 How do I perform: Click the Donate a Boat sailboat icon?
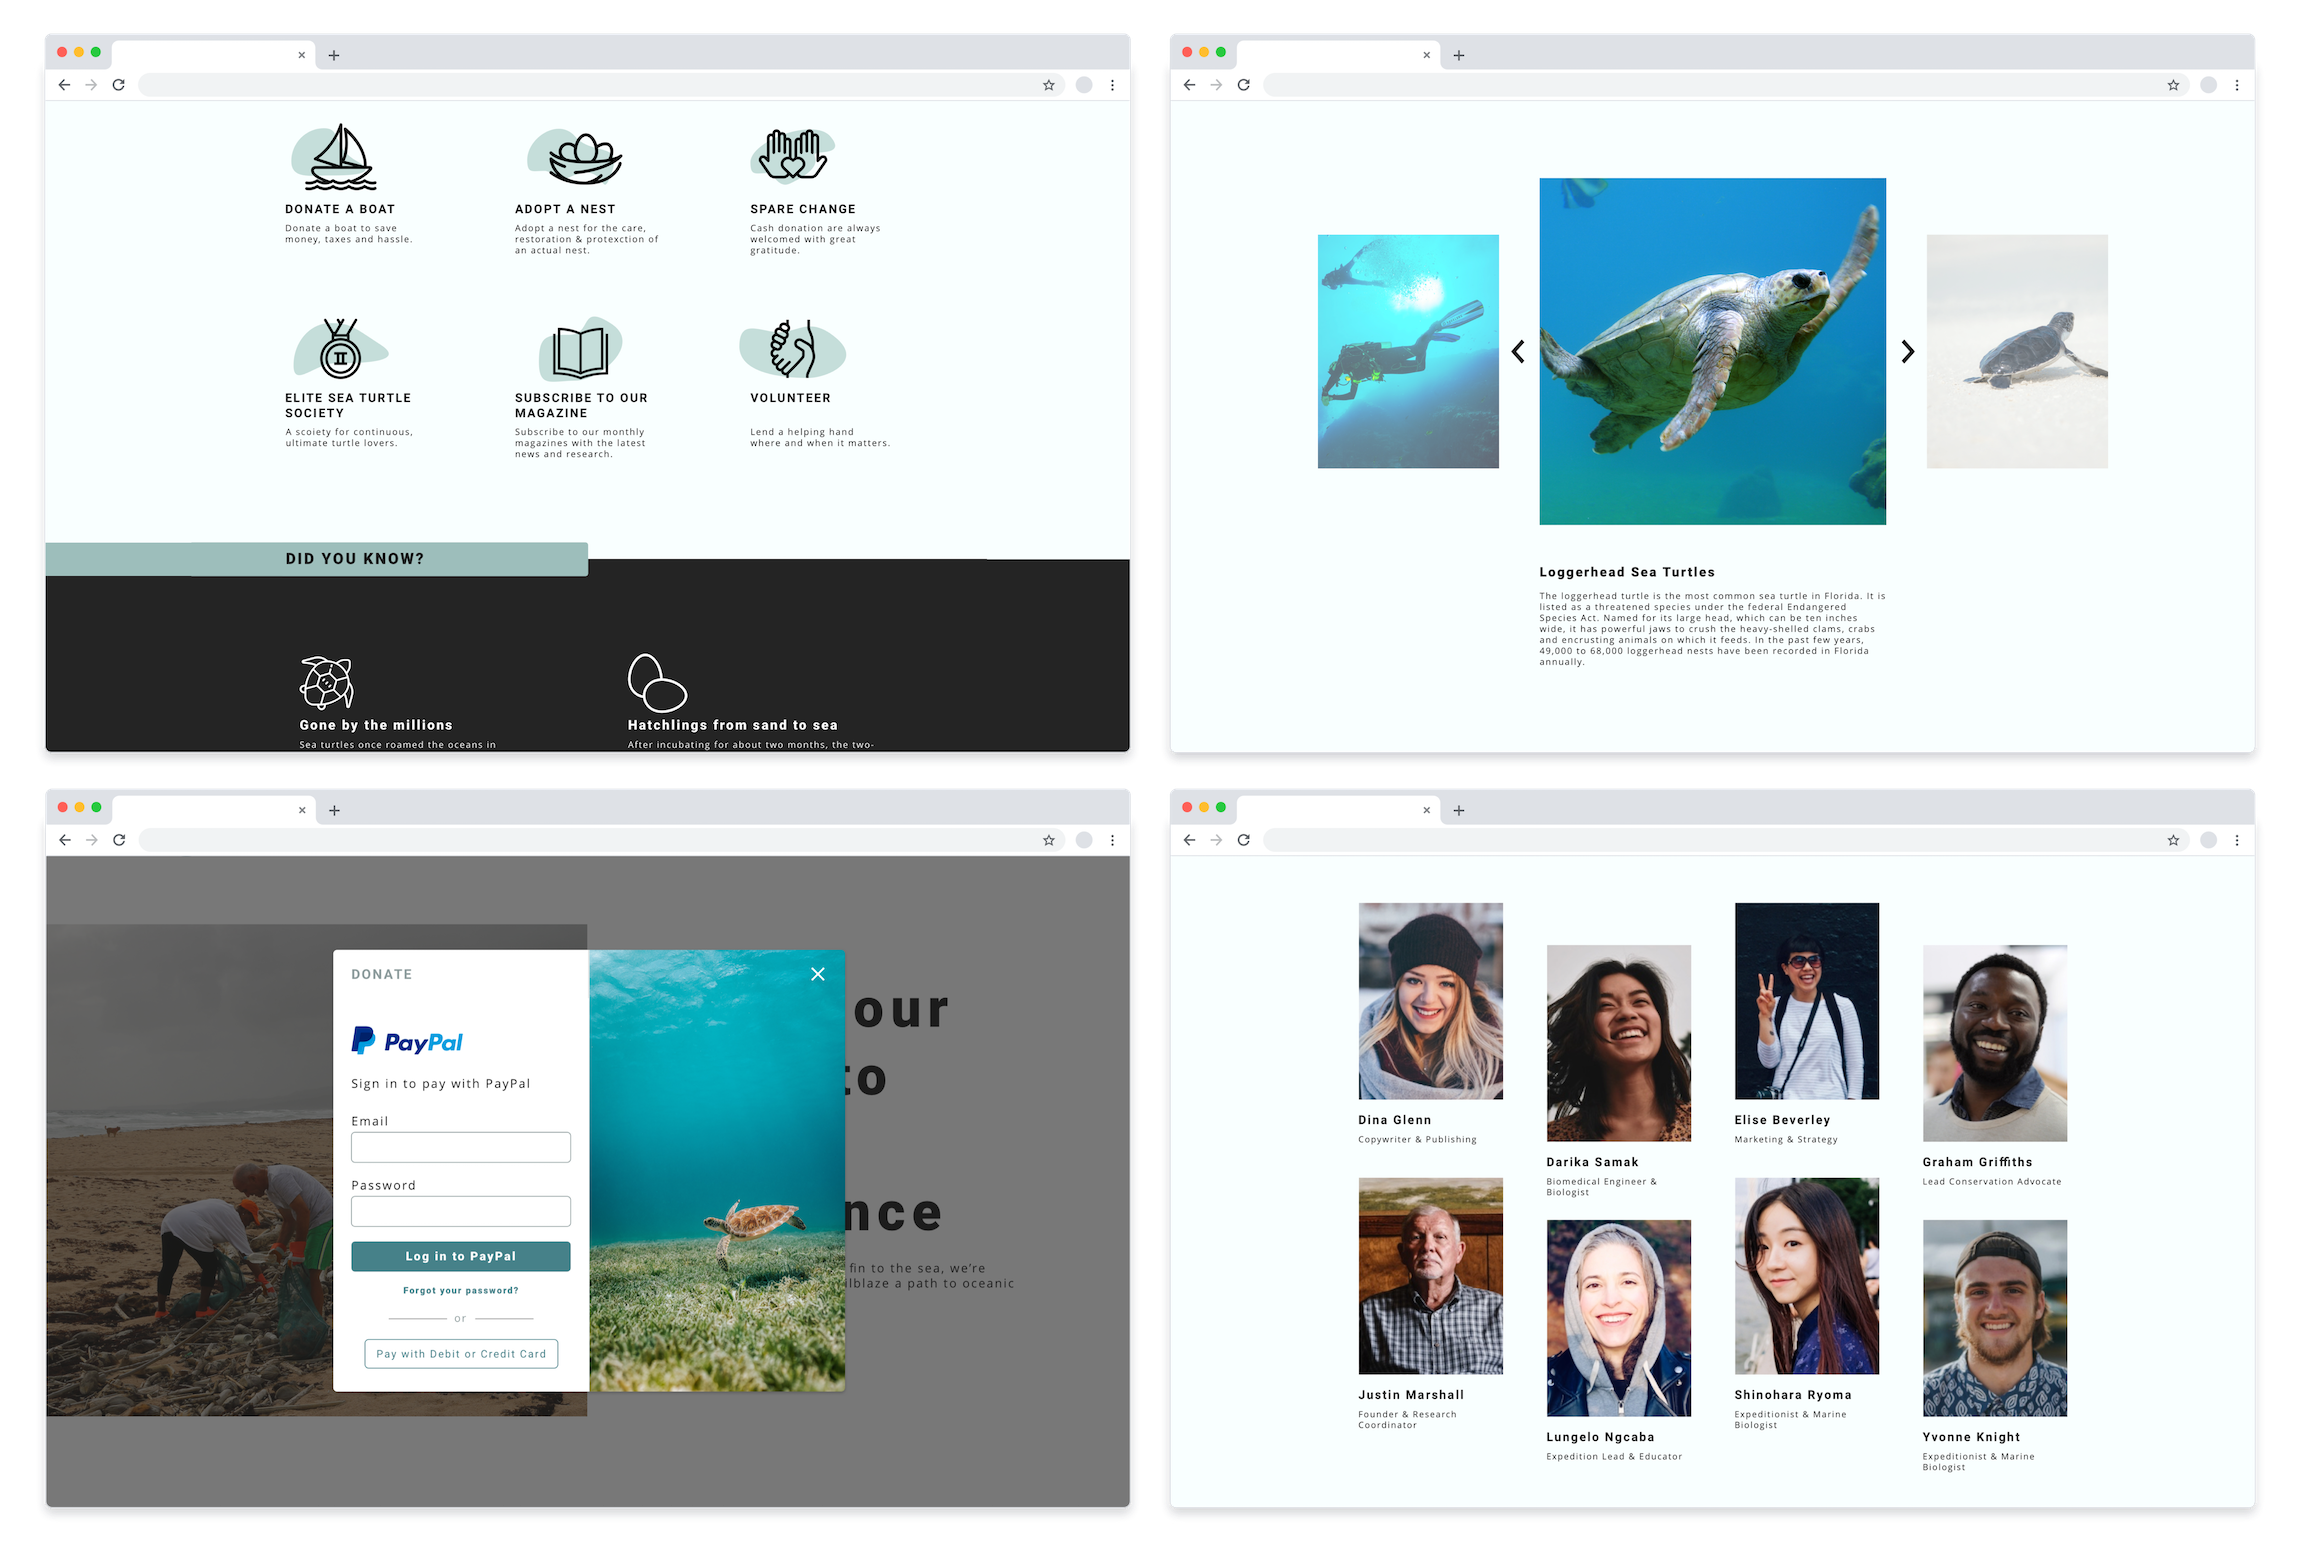tap(340, 158)
